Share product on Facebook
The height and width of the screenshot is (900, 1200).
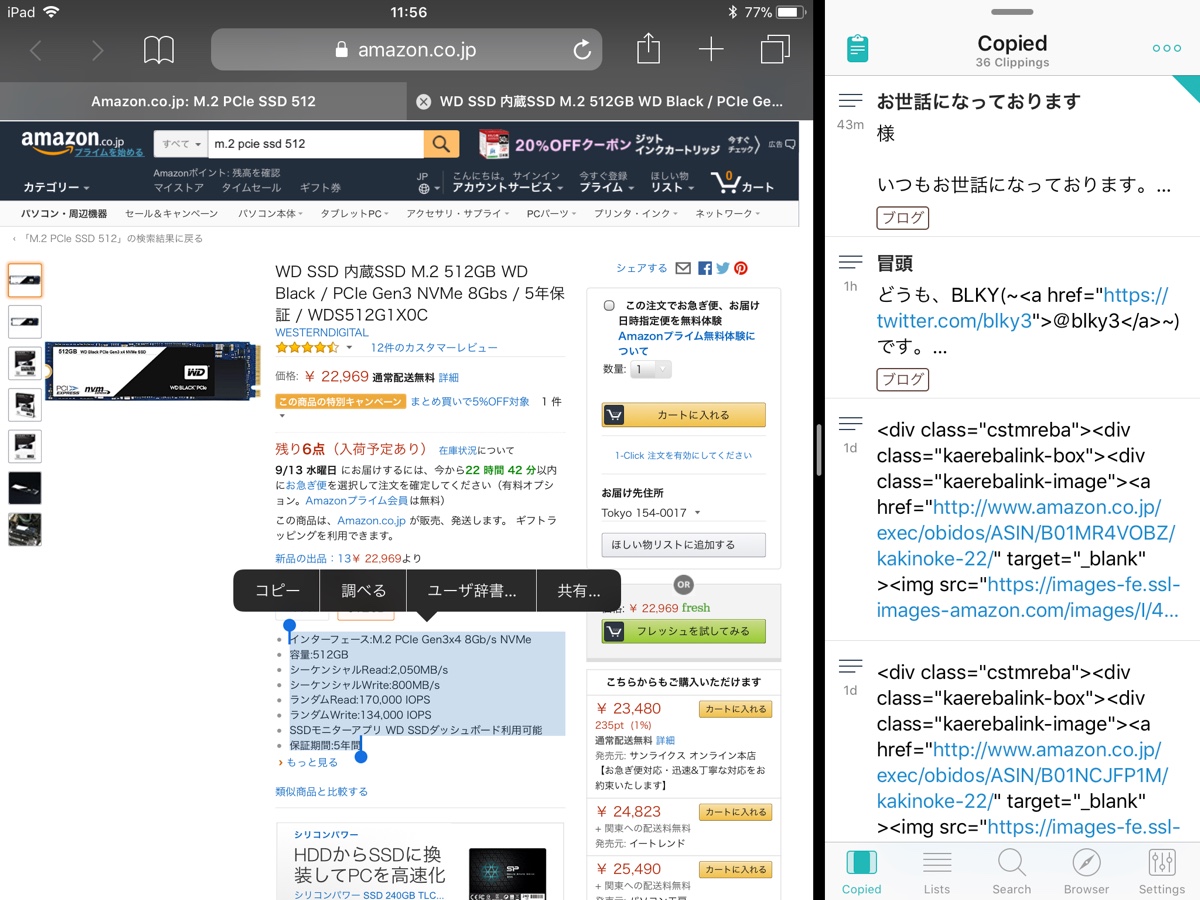coord(705,268)
